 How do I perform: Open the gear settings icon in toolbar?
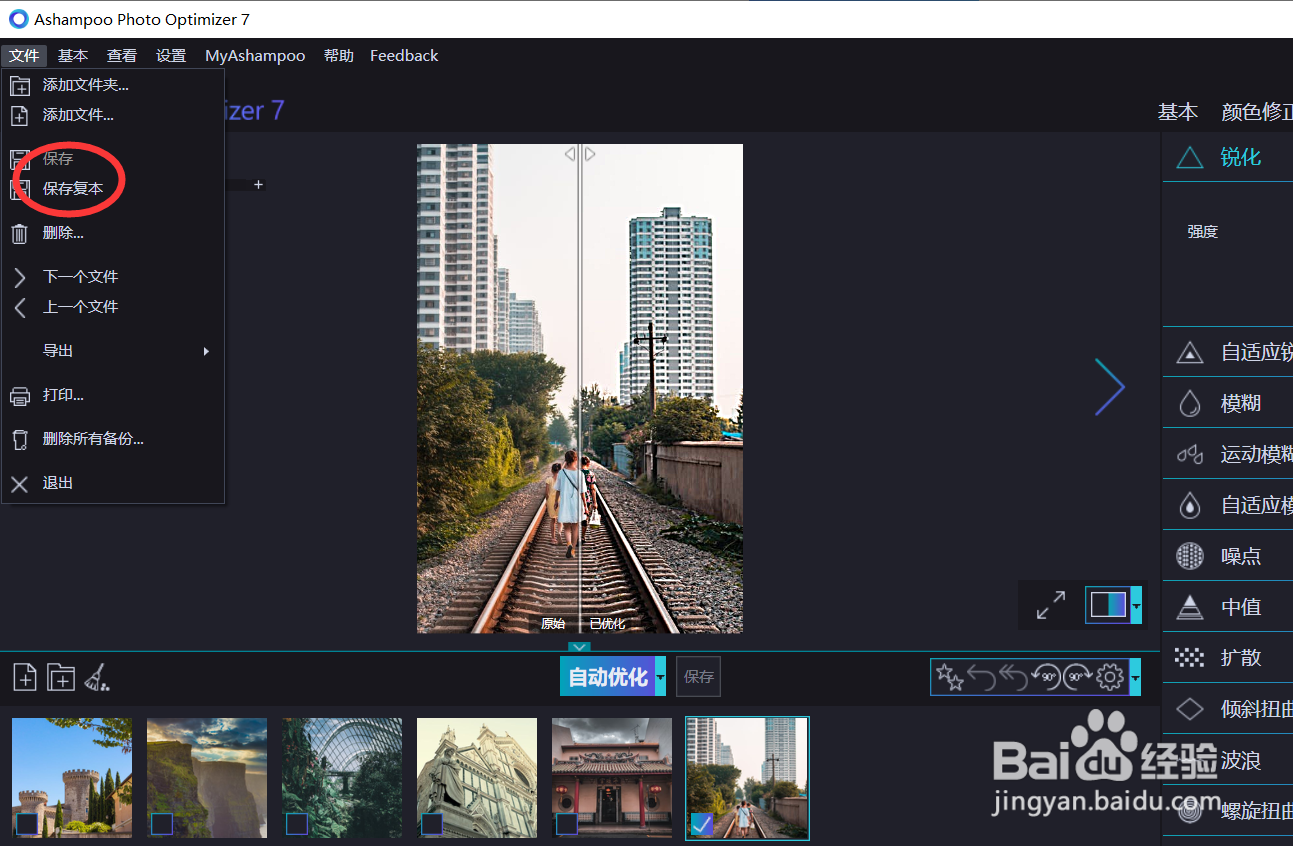pos(1111,678)
